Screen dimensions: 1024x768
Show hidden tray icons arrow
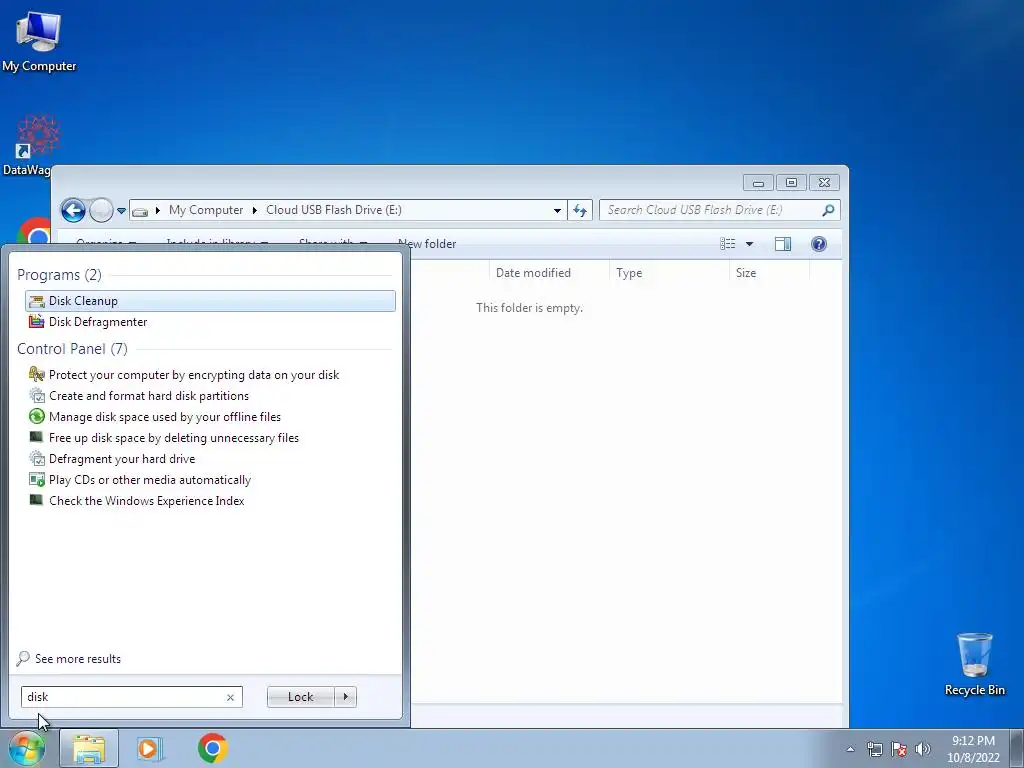pyautogui.click(x=850, y=749)
